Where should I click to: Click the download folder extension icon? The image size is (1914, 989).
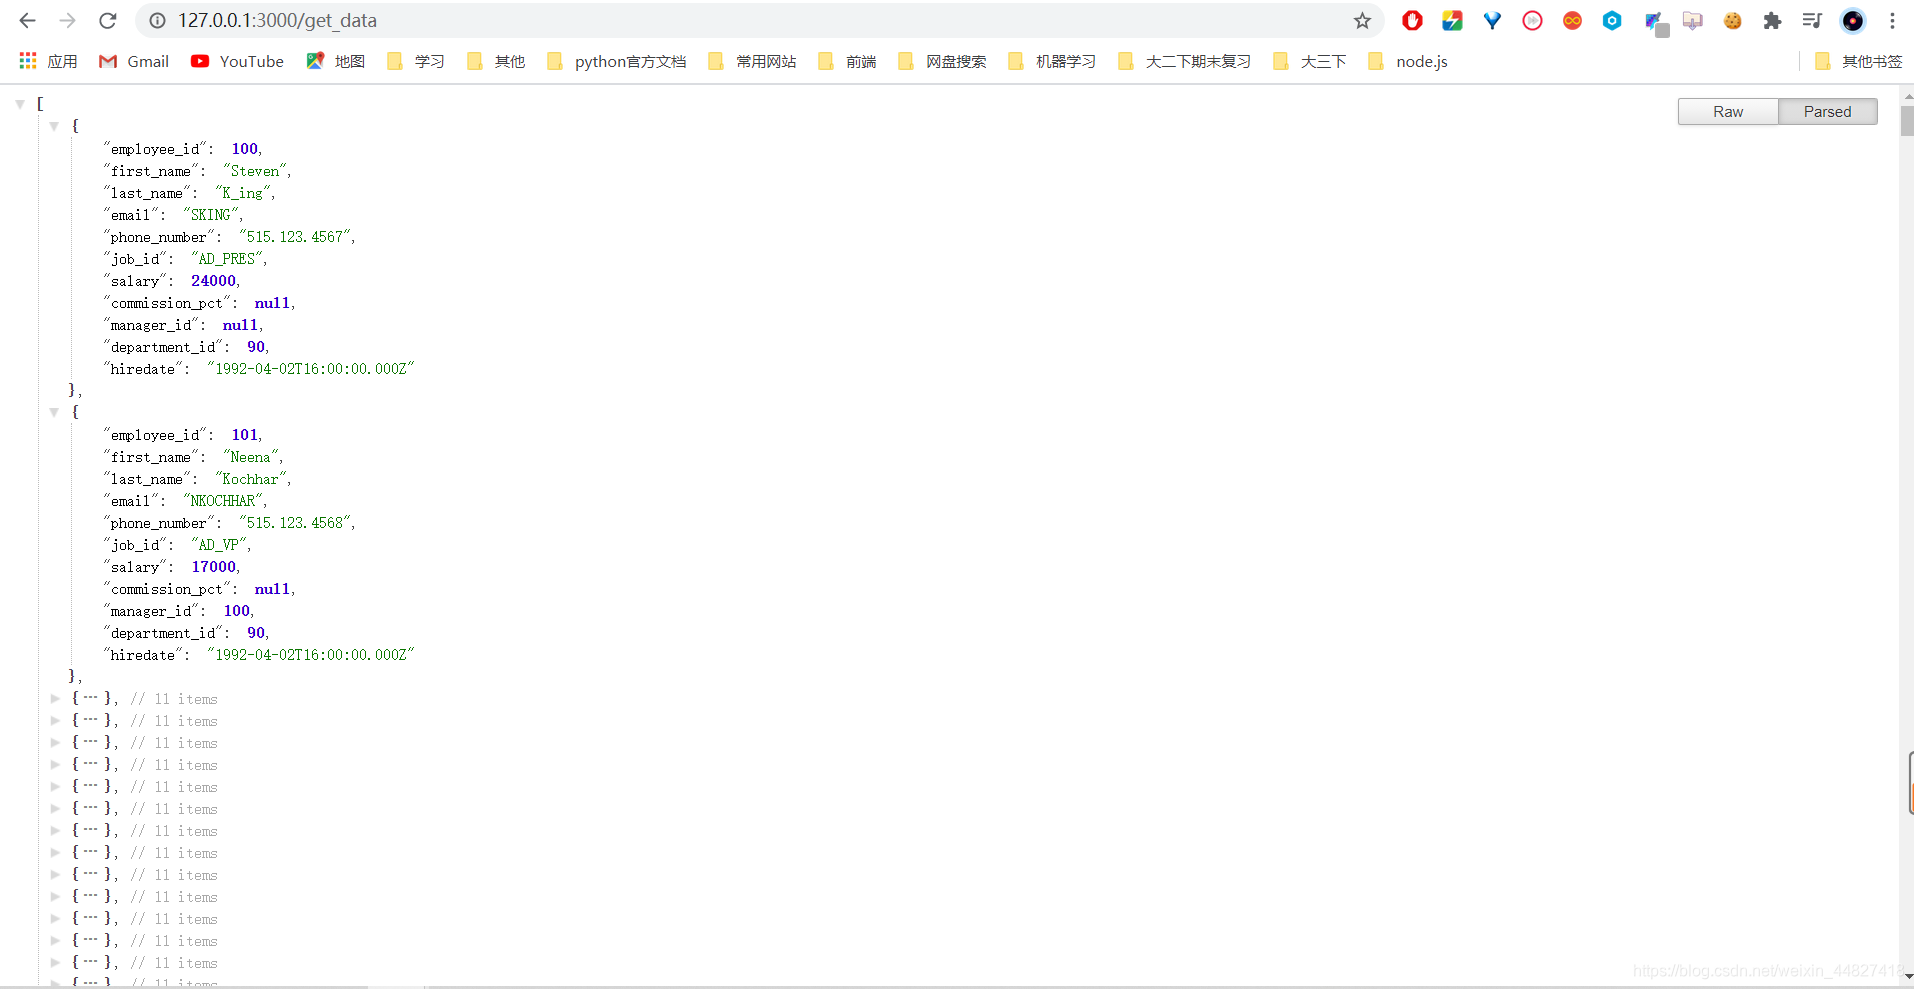(x=1693, y=20)
